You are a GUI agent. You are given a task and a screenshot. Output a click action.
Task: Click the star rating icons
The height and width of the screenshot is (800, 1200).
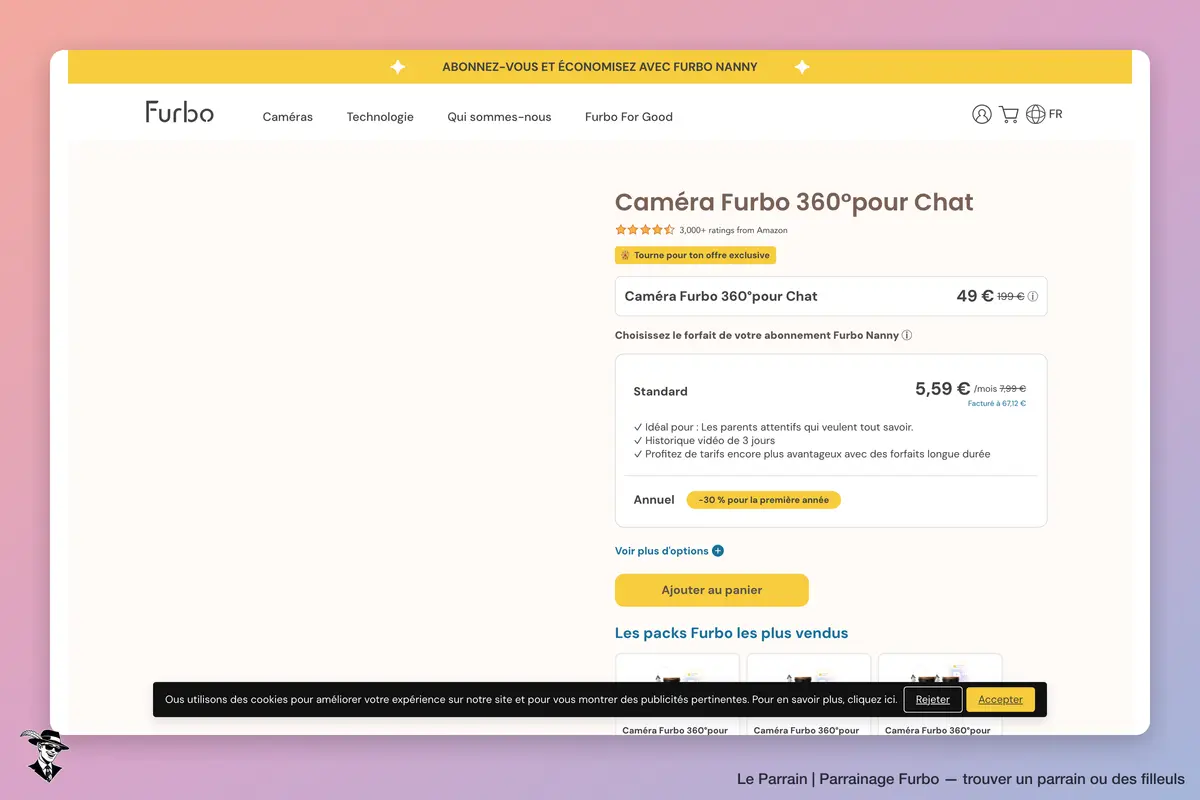645,230
